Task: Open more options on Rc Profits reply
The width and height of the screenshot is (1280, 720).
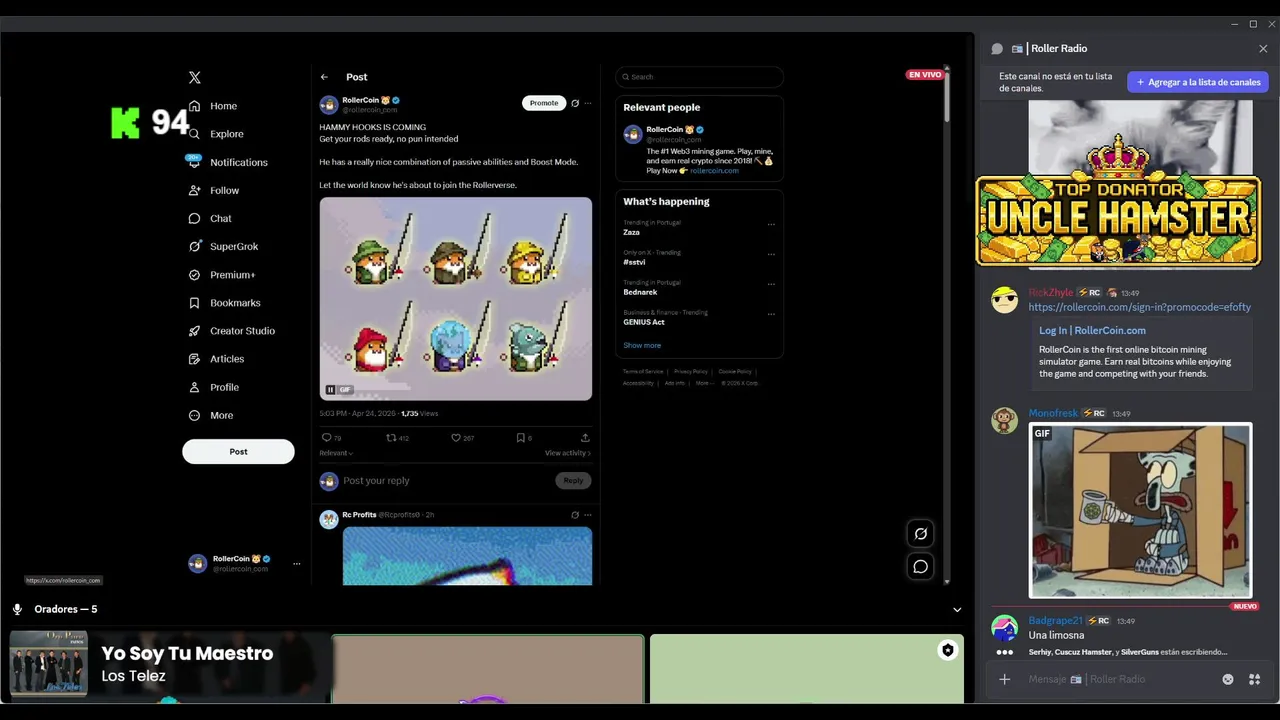Action: [588, 515]
